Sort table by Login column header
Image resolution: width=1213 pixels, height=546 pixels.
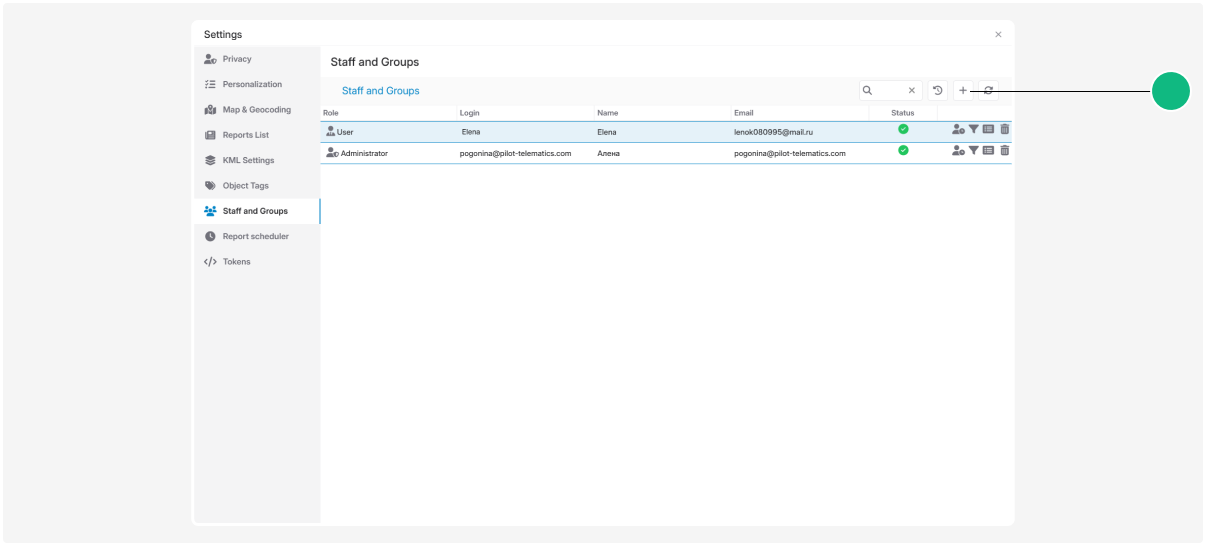pyautogui.click(x=470, y=113)
